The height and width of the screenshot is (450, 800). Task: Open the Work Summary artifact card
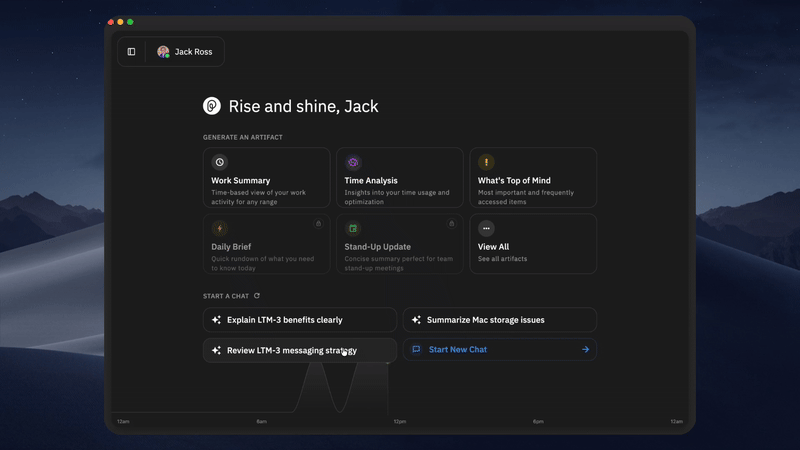pyautogui.click(x=266, y=178)
